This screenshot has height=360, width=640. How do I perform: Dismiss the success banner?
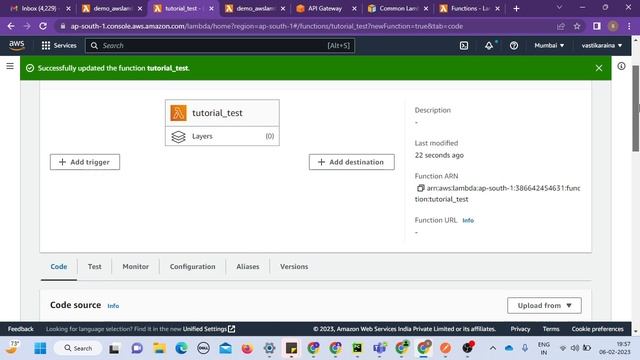599,68
